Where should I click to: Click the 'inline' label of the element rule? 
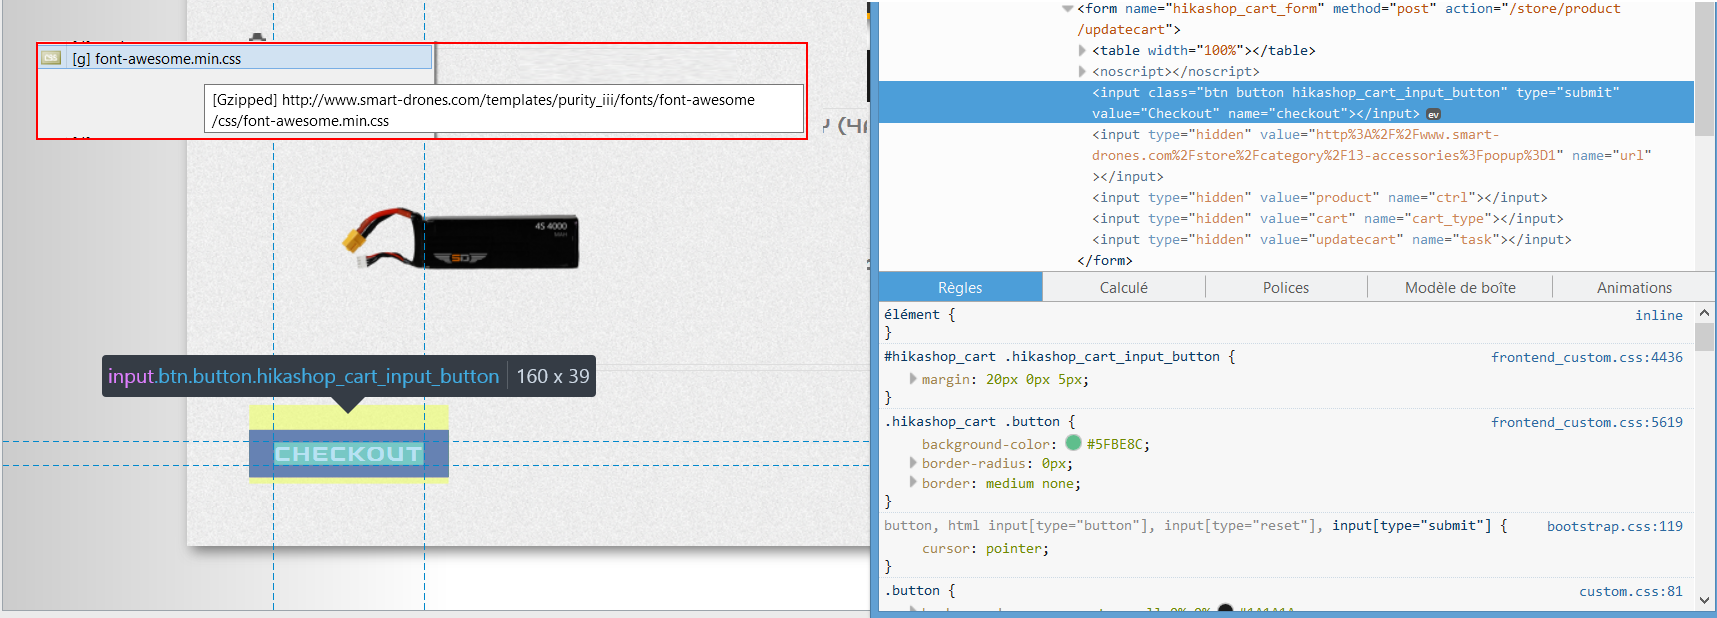point(1659,315)
